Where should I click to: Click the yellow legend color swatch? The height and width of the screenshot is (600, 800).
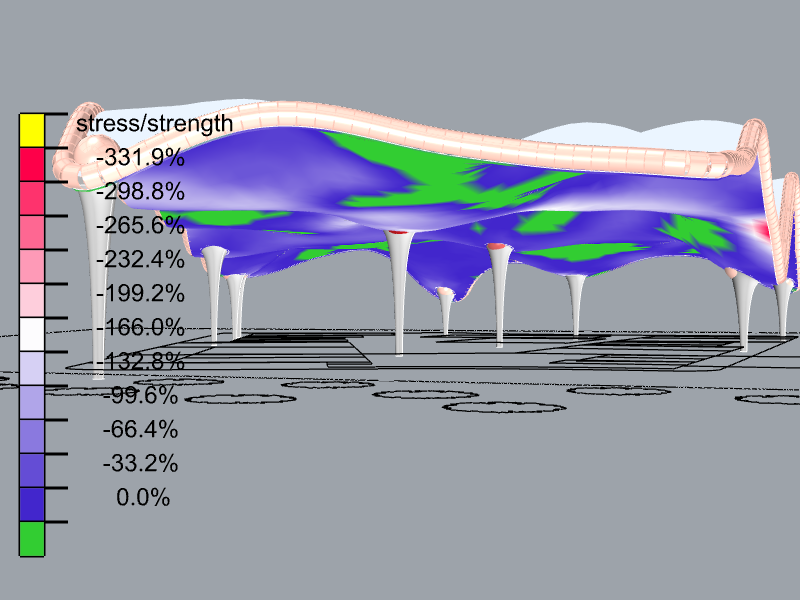(32, 131)
